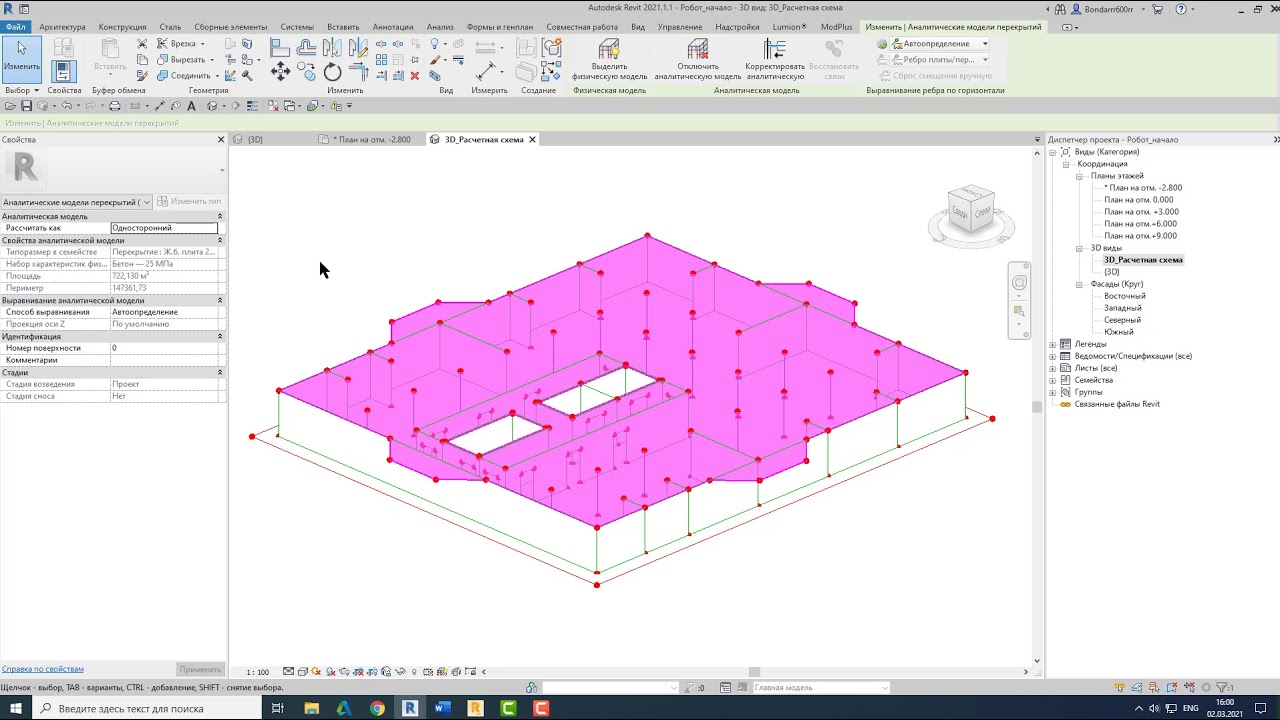Select the Rotate tool in the ribbon
Viewport: 1280px width, 720px height.
click(x=332, y=72)
